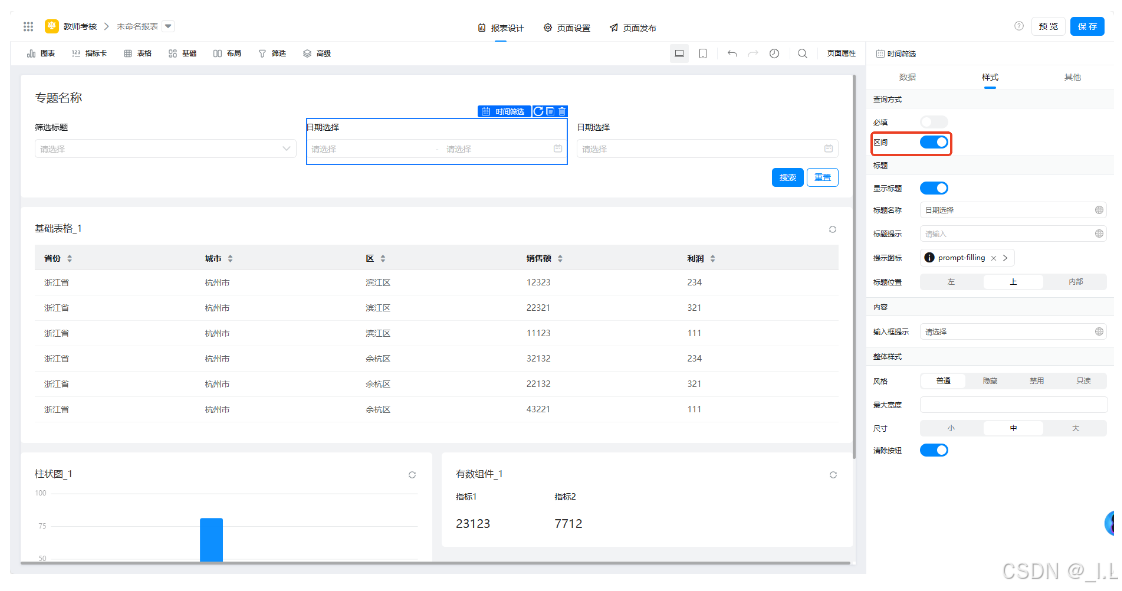Click globe icon in 输入框提示 field

tap(1098, 331)
